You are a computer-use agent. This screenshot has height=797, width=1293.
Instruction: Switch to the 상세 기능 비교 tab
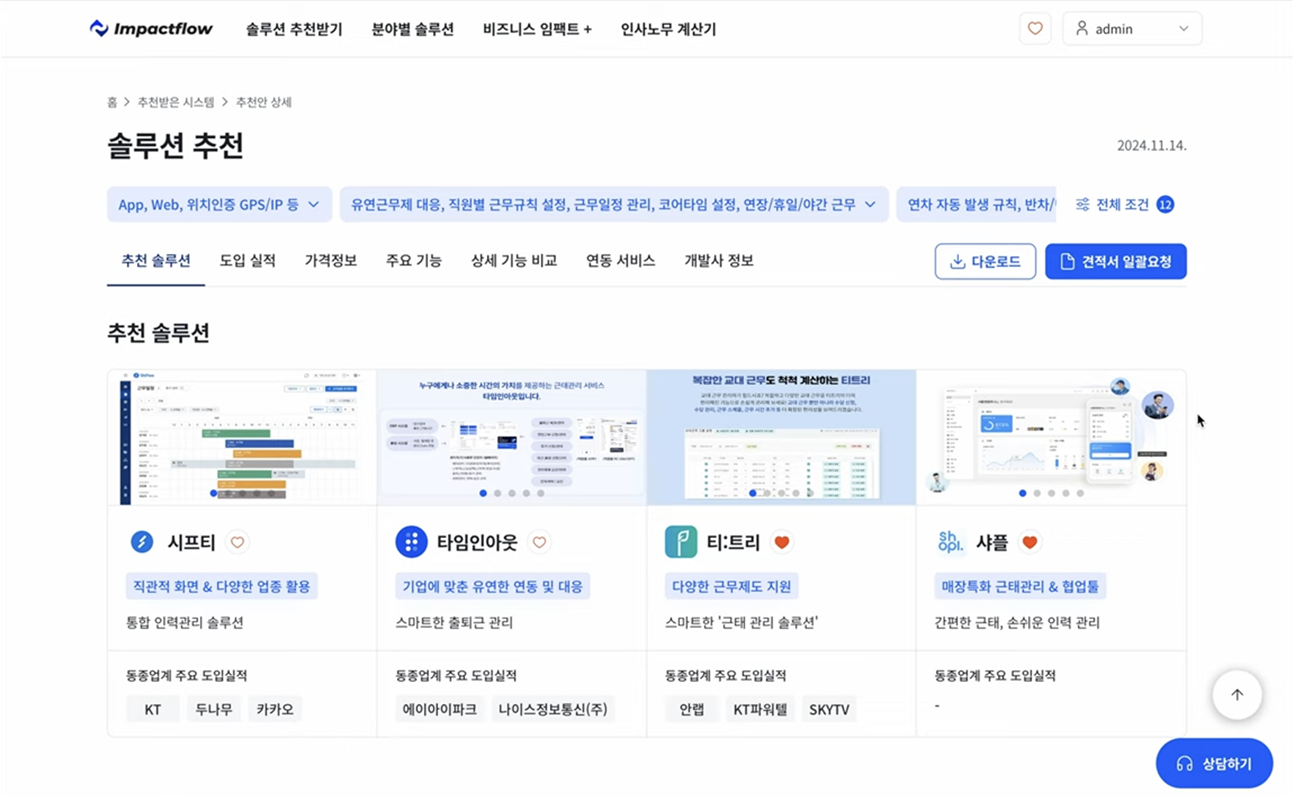tap(514, 261)
